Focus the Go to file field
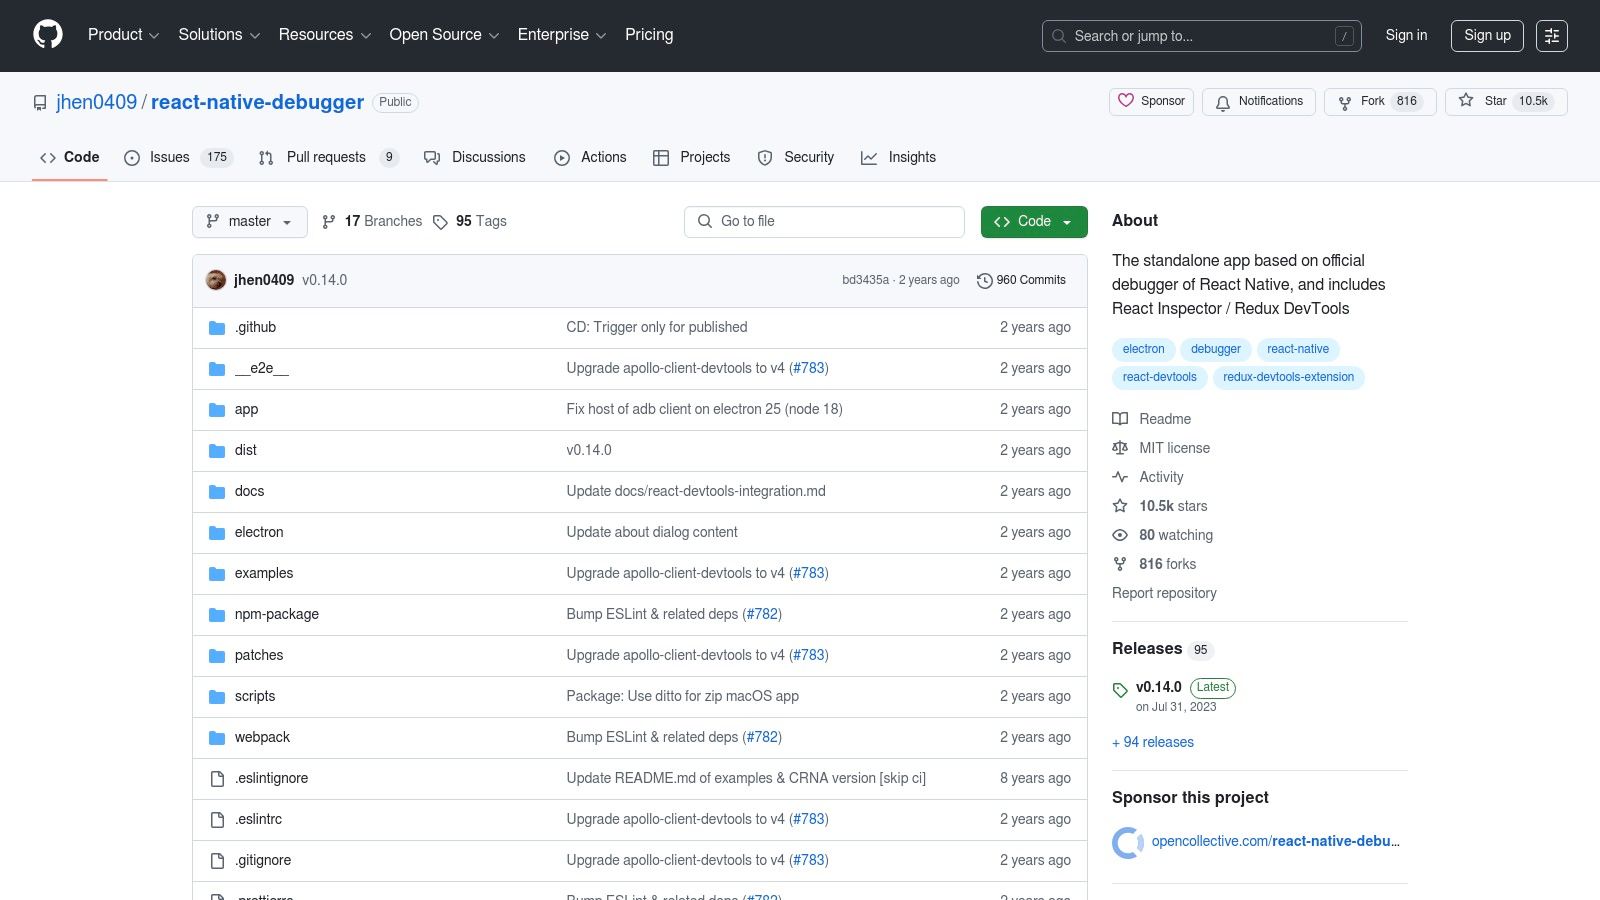This screenshot has width=1600, height=900. click(824, 222)
